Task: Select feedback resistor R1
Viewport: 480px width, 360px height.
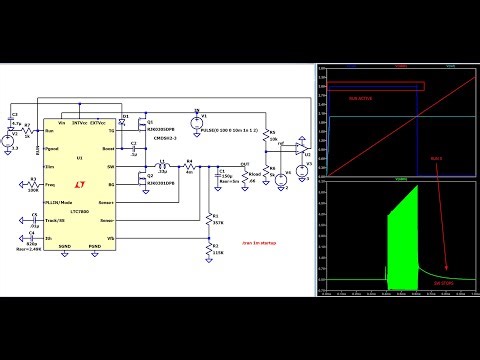Action: coord(209,219)
